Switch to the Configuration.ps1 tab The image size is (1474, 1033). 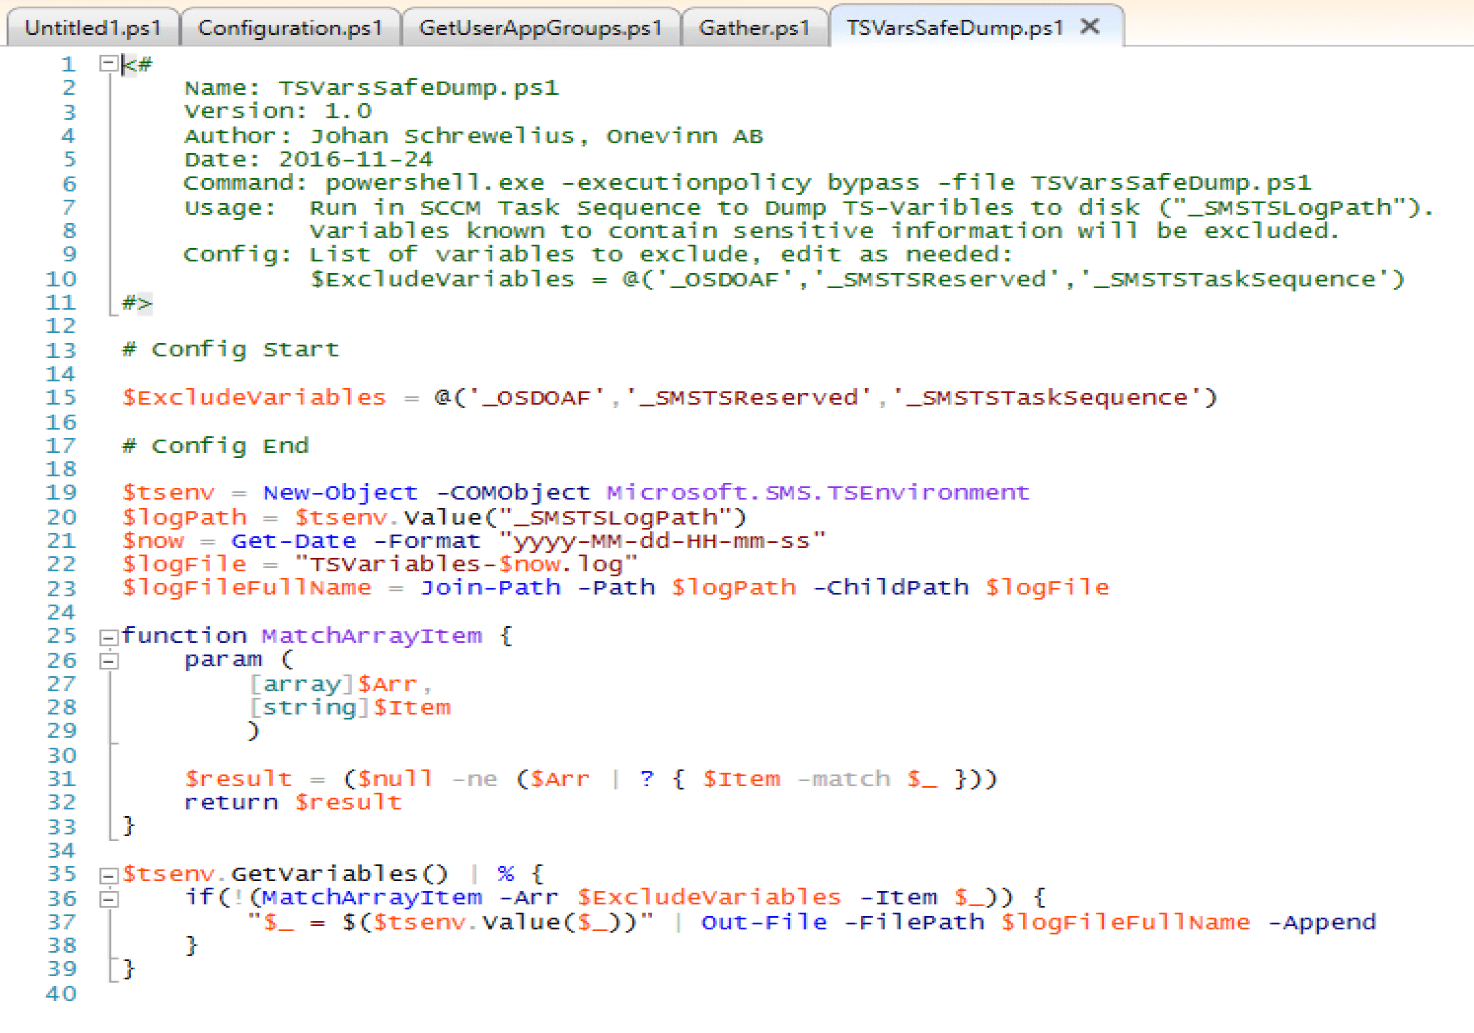pyautogui.click(x=291, y=27)
